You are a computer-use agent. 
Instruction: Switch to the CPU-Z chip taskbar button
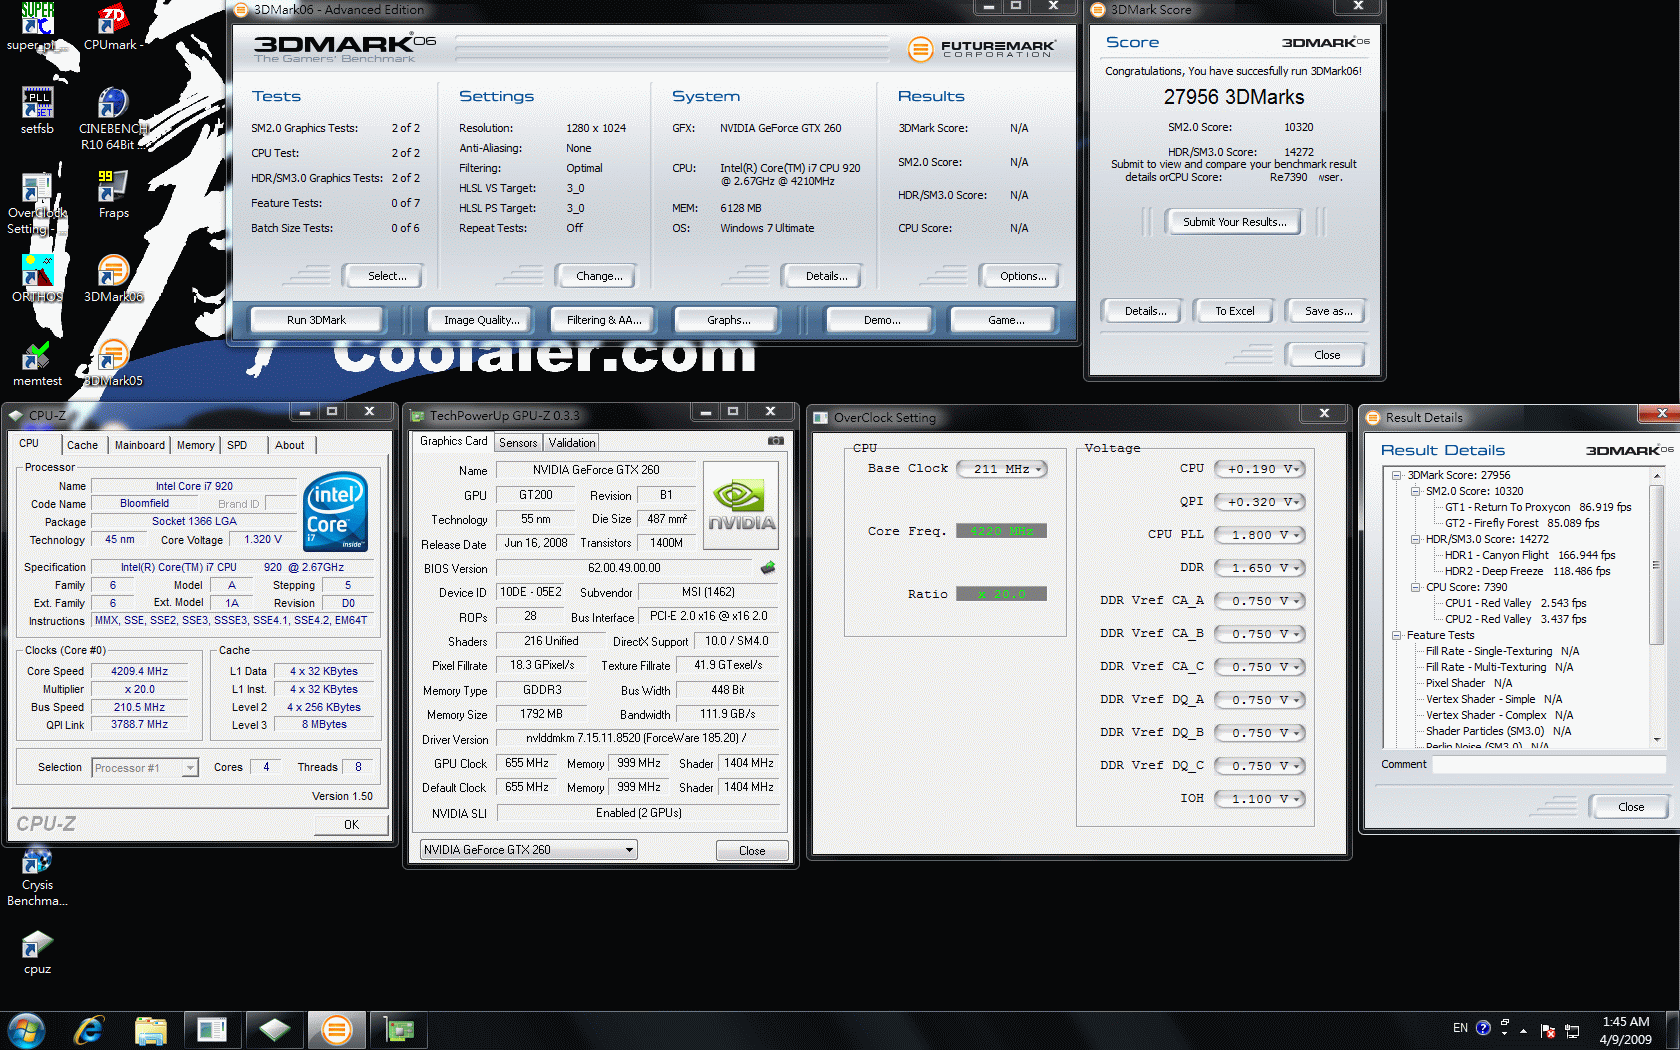(274, 1030)
